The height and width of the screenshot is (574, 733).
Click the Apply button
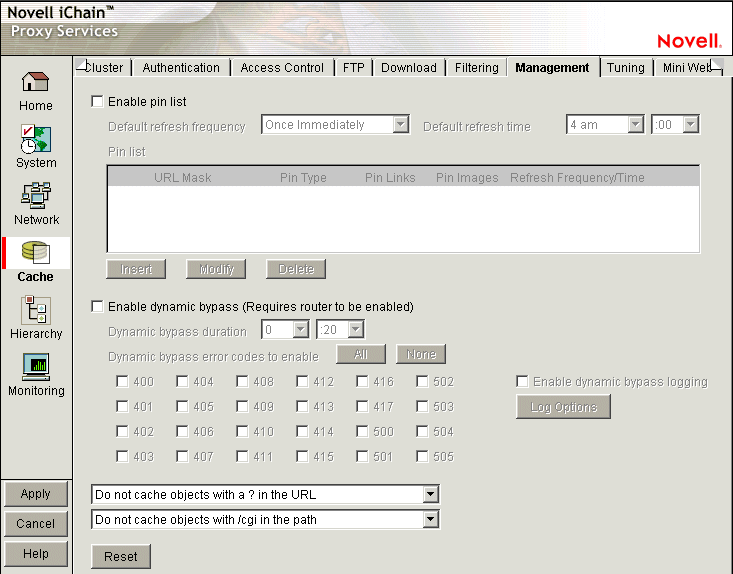[x=36, y=494]
